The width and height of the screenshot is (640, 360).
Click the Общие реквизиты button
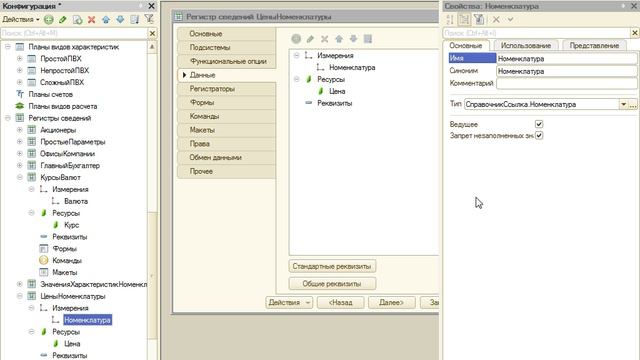coord(332,284)
